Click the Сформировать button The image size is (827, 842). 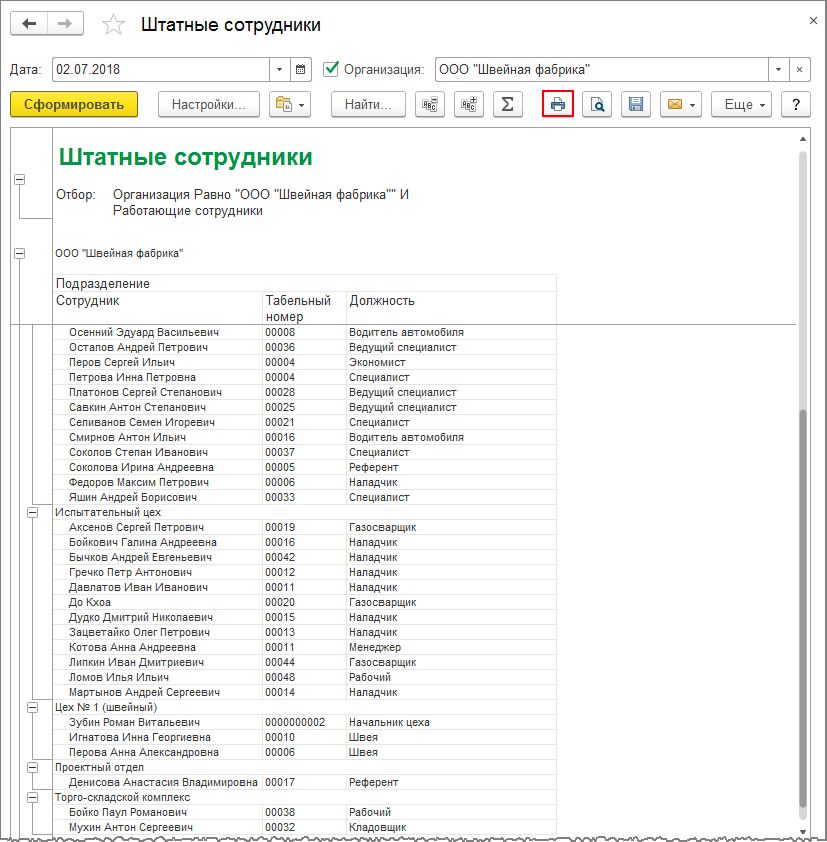coord(74,104)
